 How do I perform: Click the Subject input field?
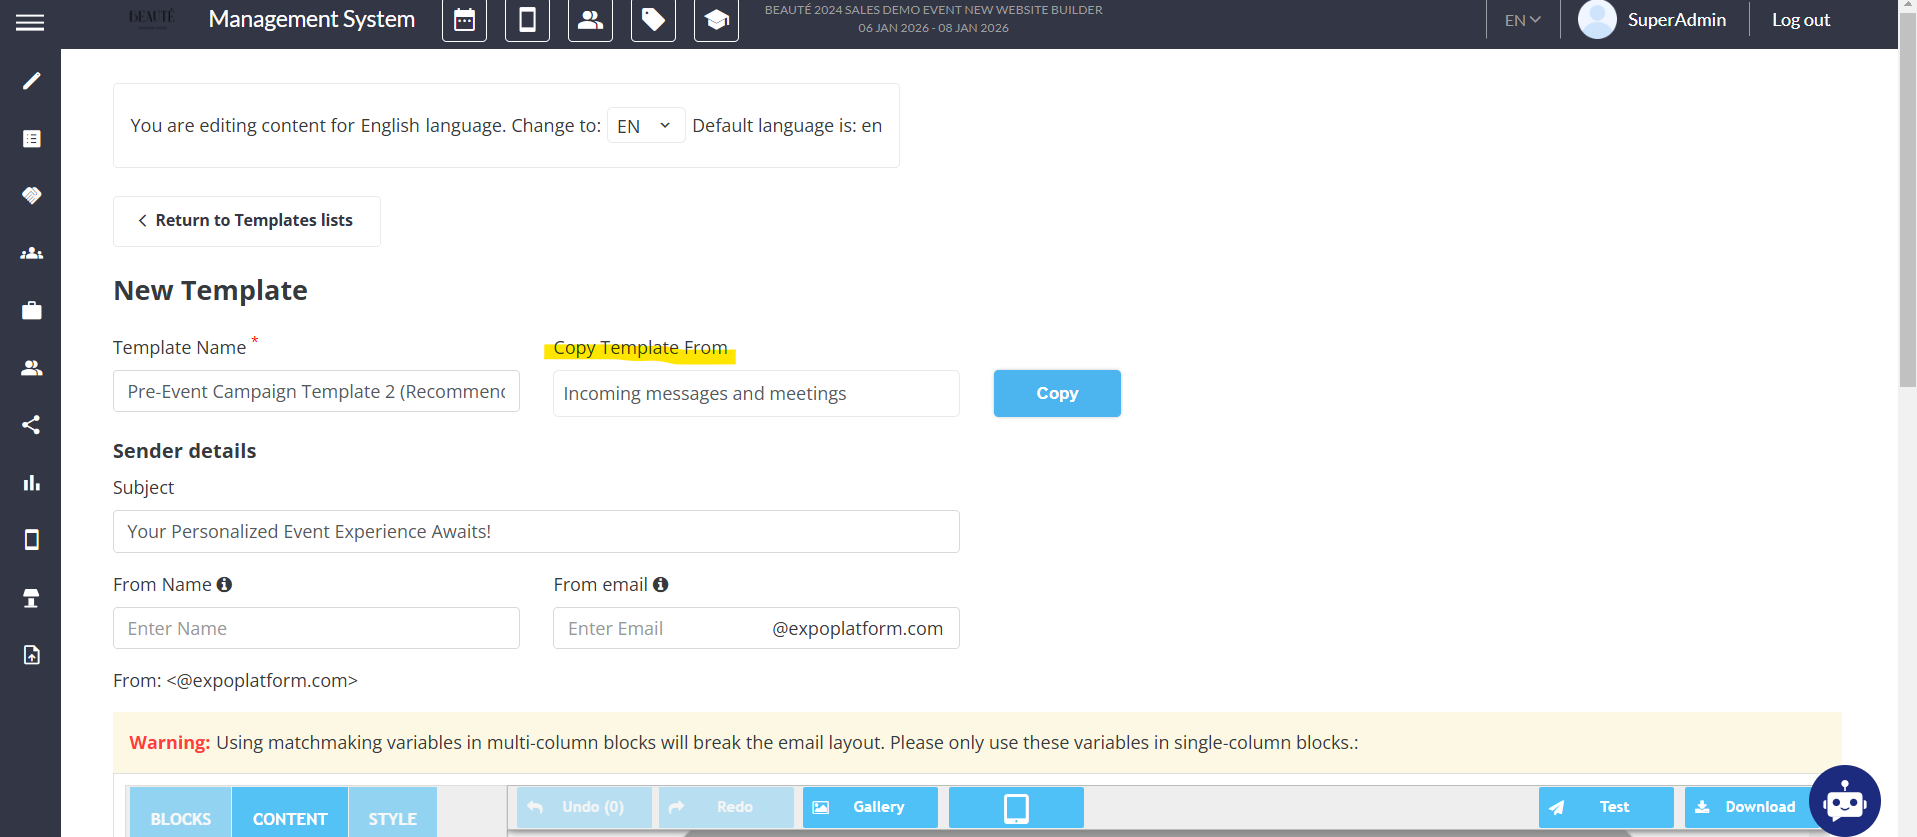(535, 532)
